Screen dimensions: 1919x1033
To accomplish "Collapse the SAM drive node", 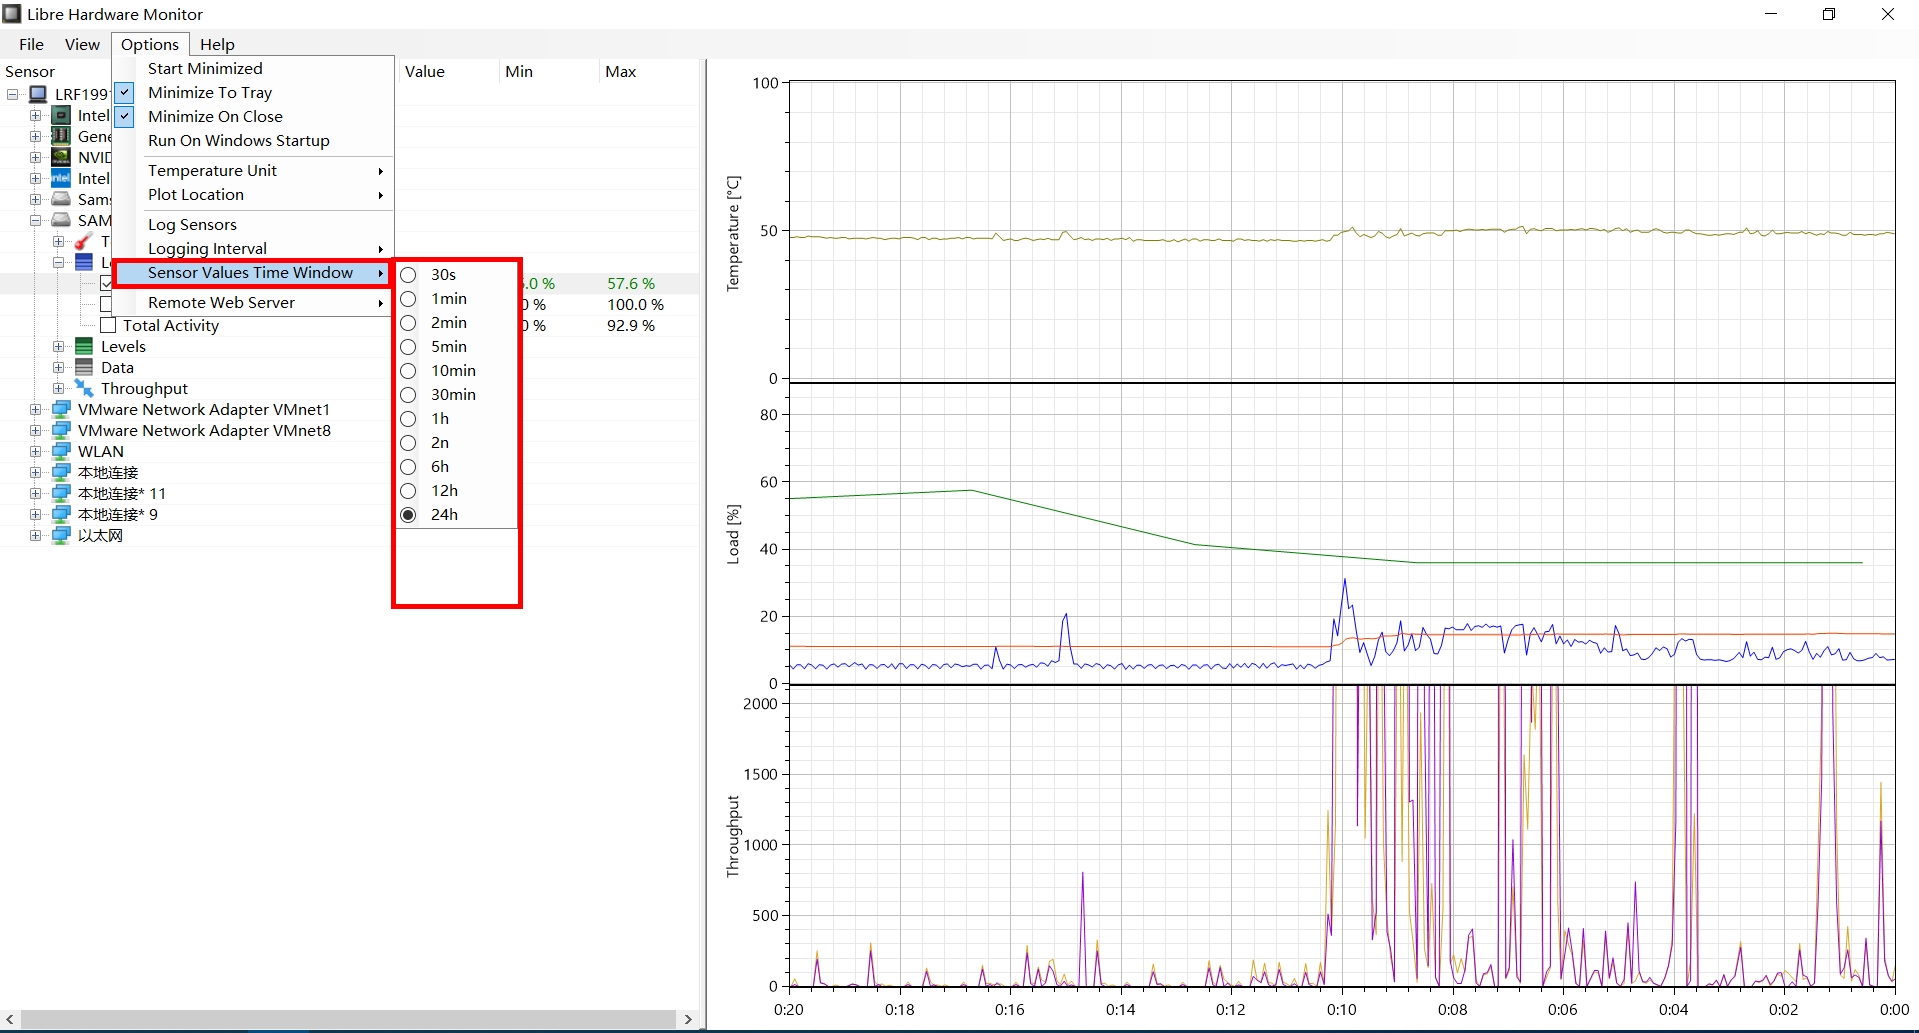I will pyautogui.click(x=35, y=220).
